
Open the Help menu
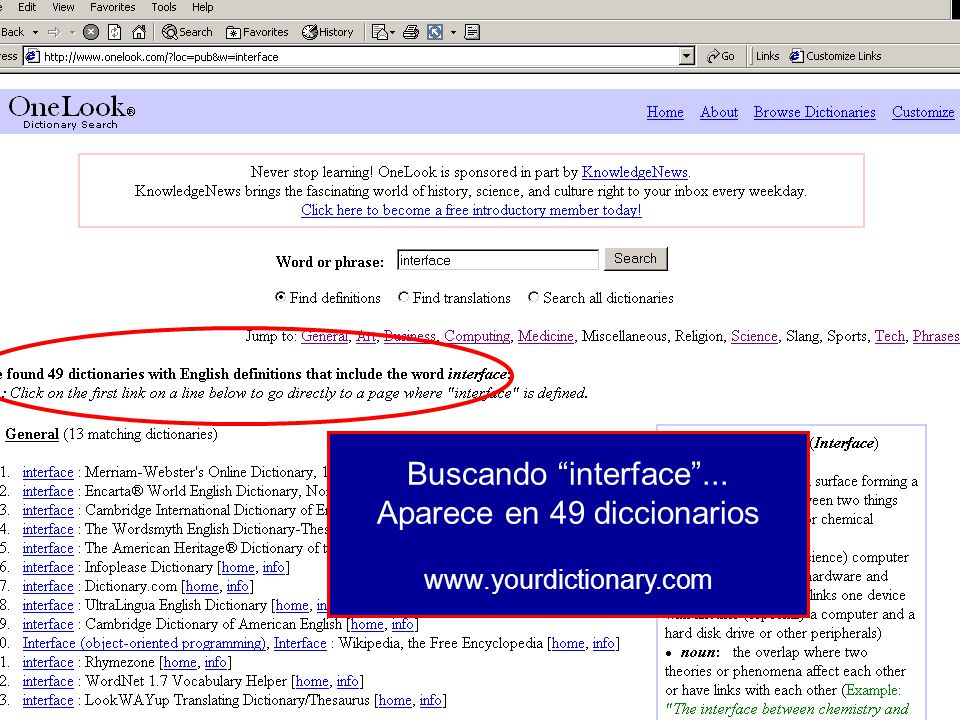coord(203,7)
